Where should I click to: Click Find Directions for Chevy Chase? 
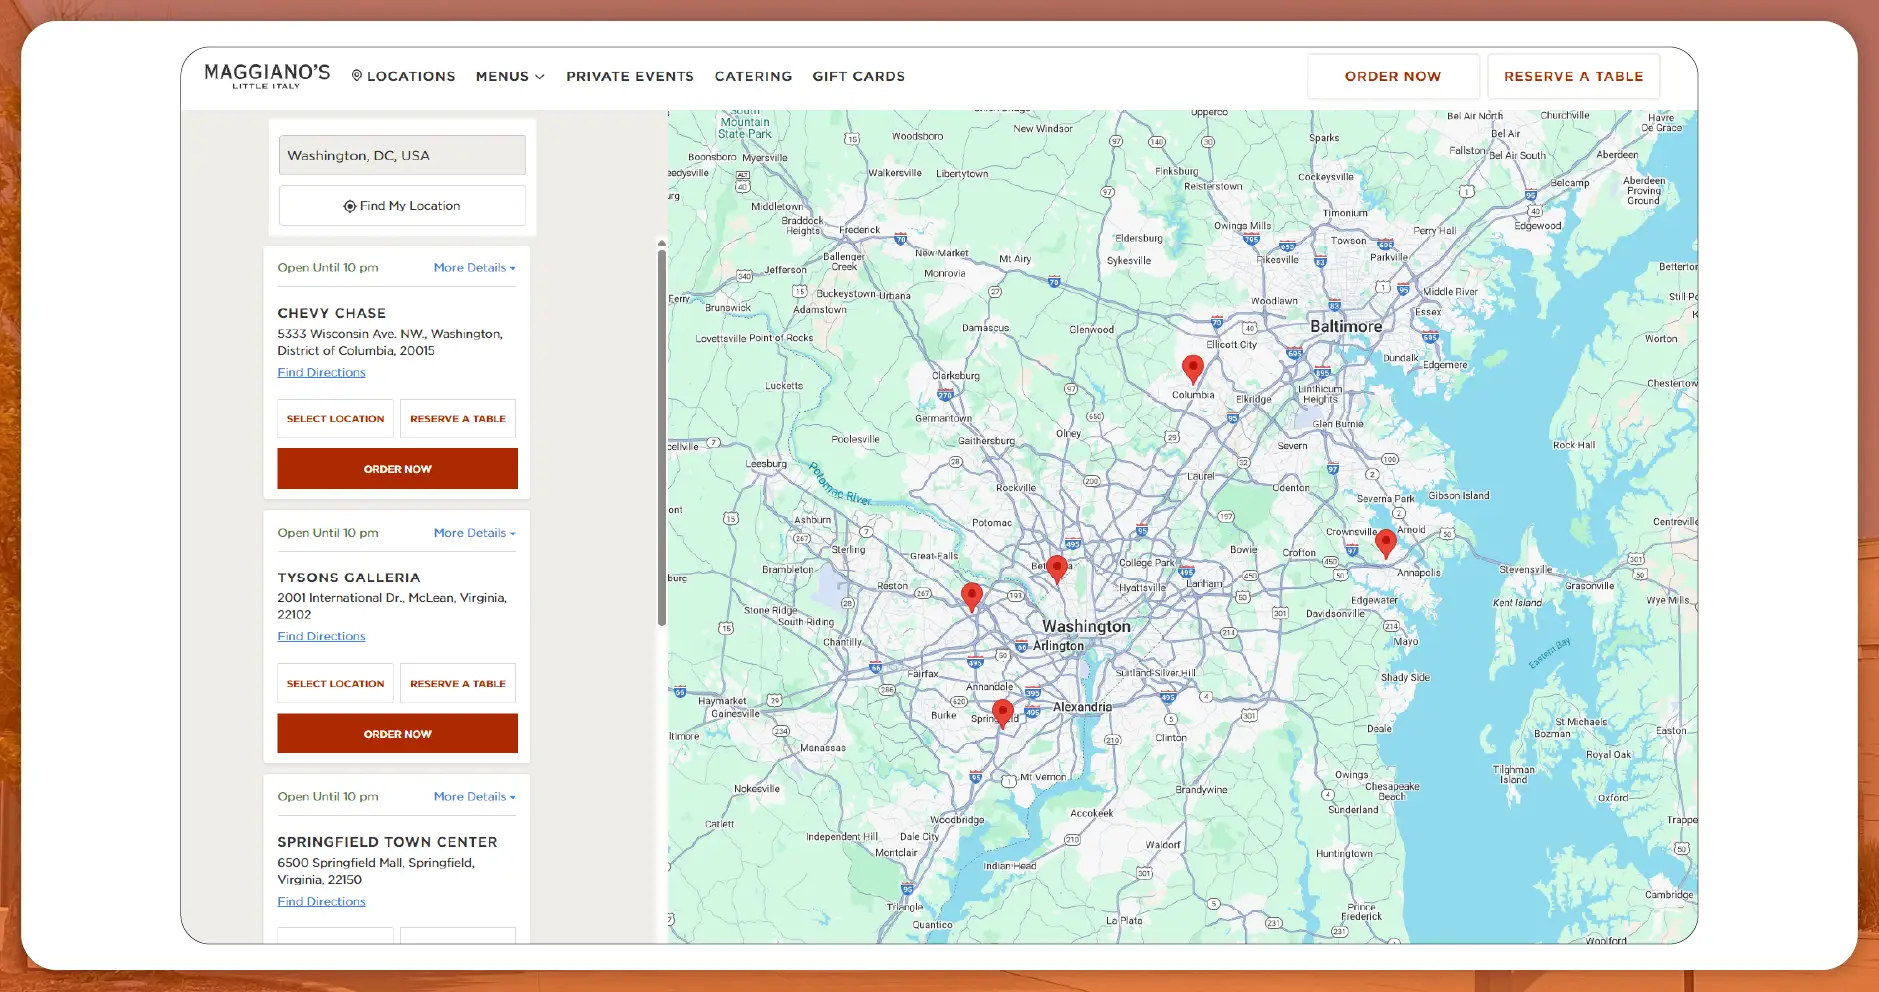[x=321, y=371]
